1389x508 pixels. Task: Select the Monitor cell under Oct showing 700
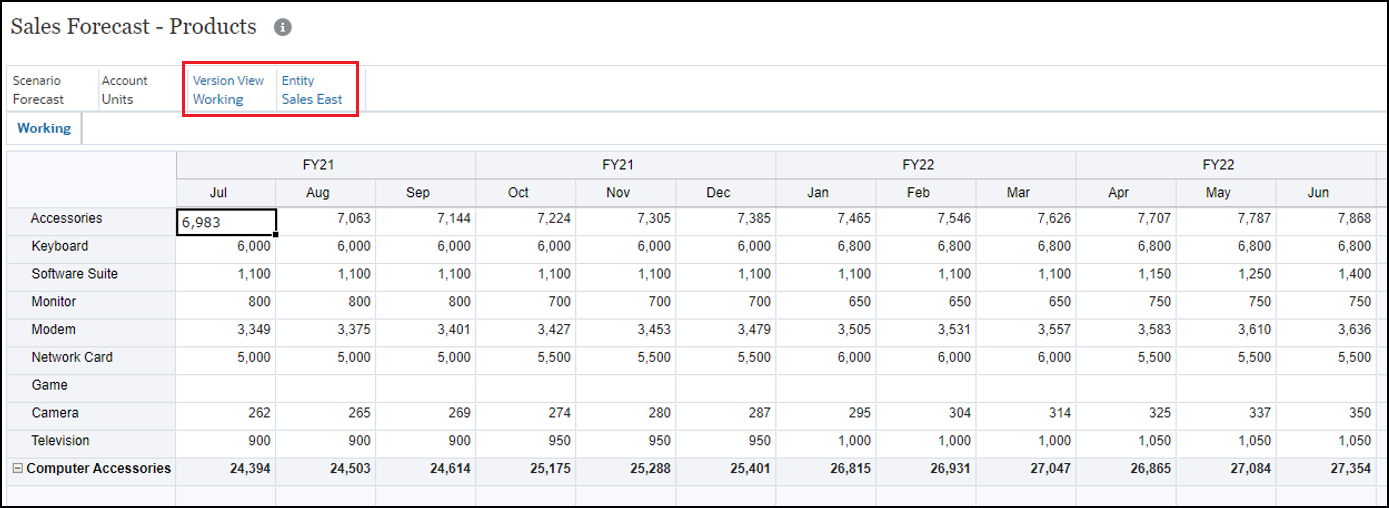(526, 302)
